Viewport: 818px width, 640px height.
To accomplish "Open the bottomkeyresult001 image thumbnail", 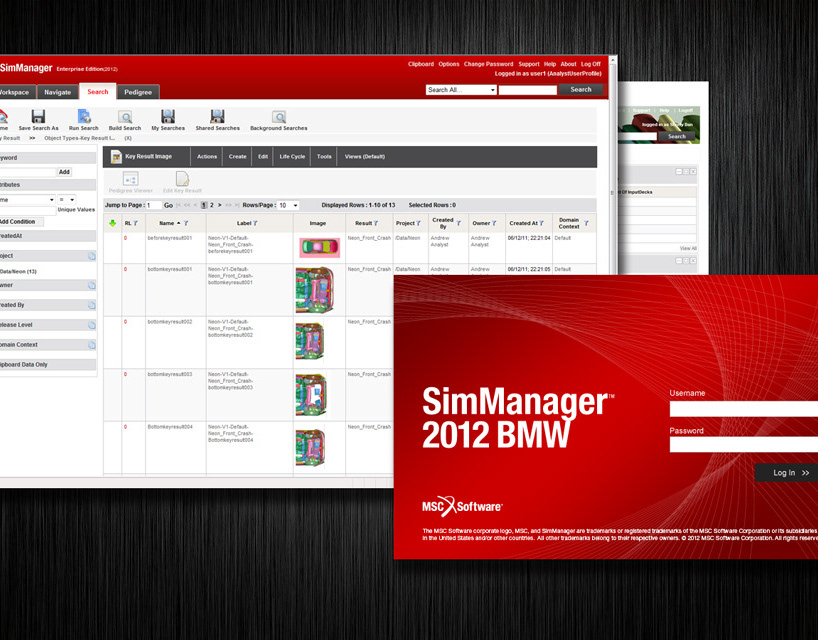I will (x=315, y=289).
